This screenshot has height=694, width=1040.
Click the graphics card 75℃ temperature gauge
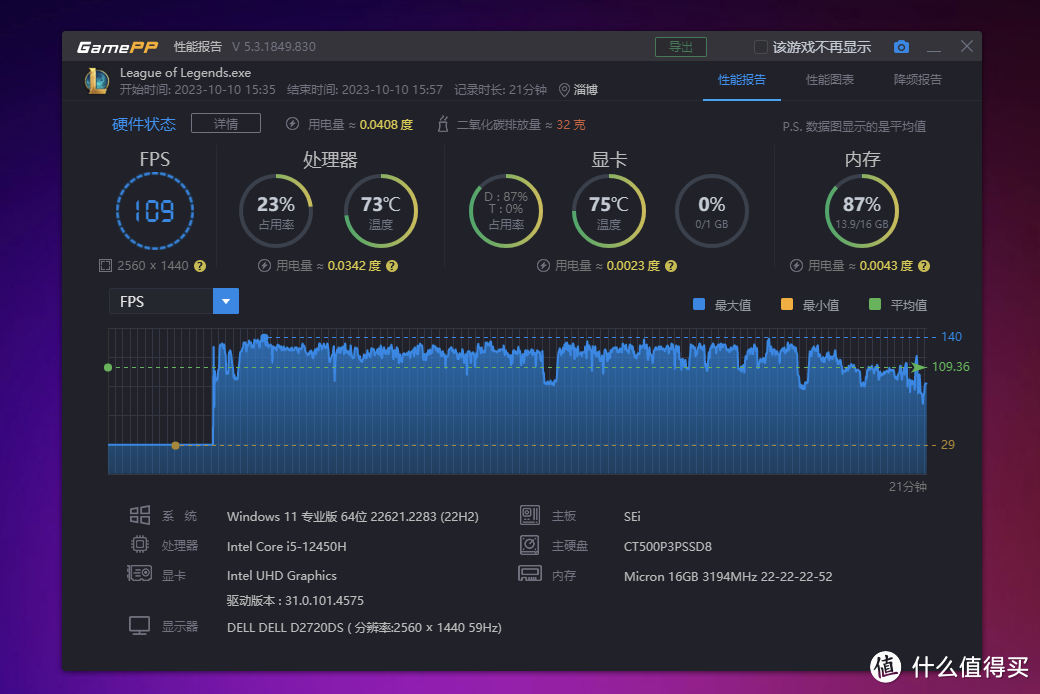click(609, 211)
